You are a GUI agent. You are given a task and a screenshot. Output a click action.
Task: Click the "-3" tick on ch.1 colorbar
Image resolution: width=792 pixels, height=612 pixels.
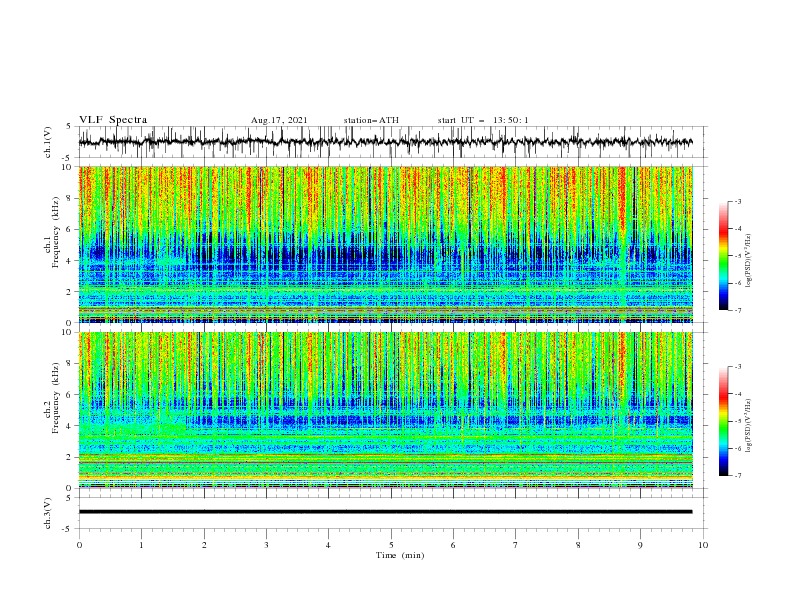[737, 201]
